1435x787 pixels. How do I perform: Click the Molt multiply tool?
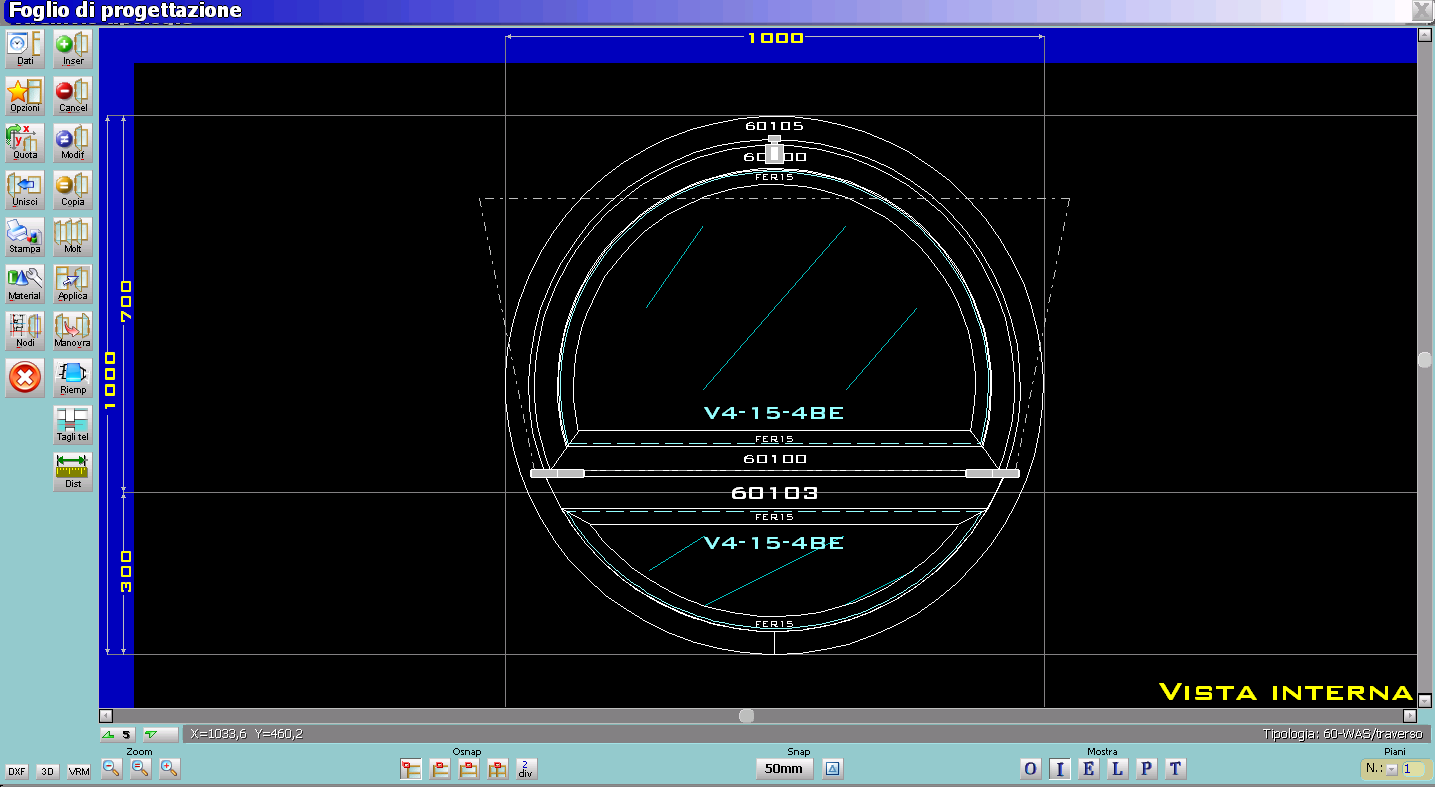pos(73,237)
